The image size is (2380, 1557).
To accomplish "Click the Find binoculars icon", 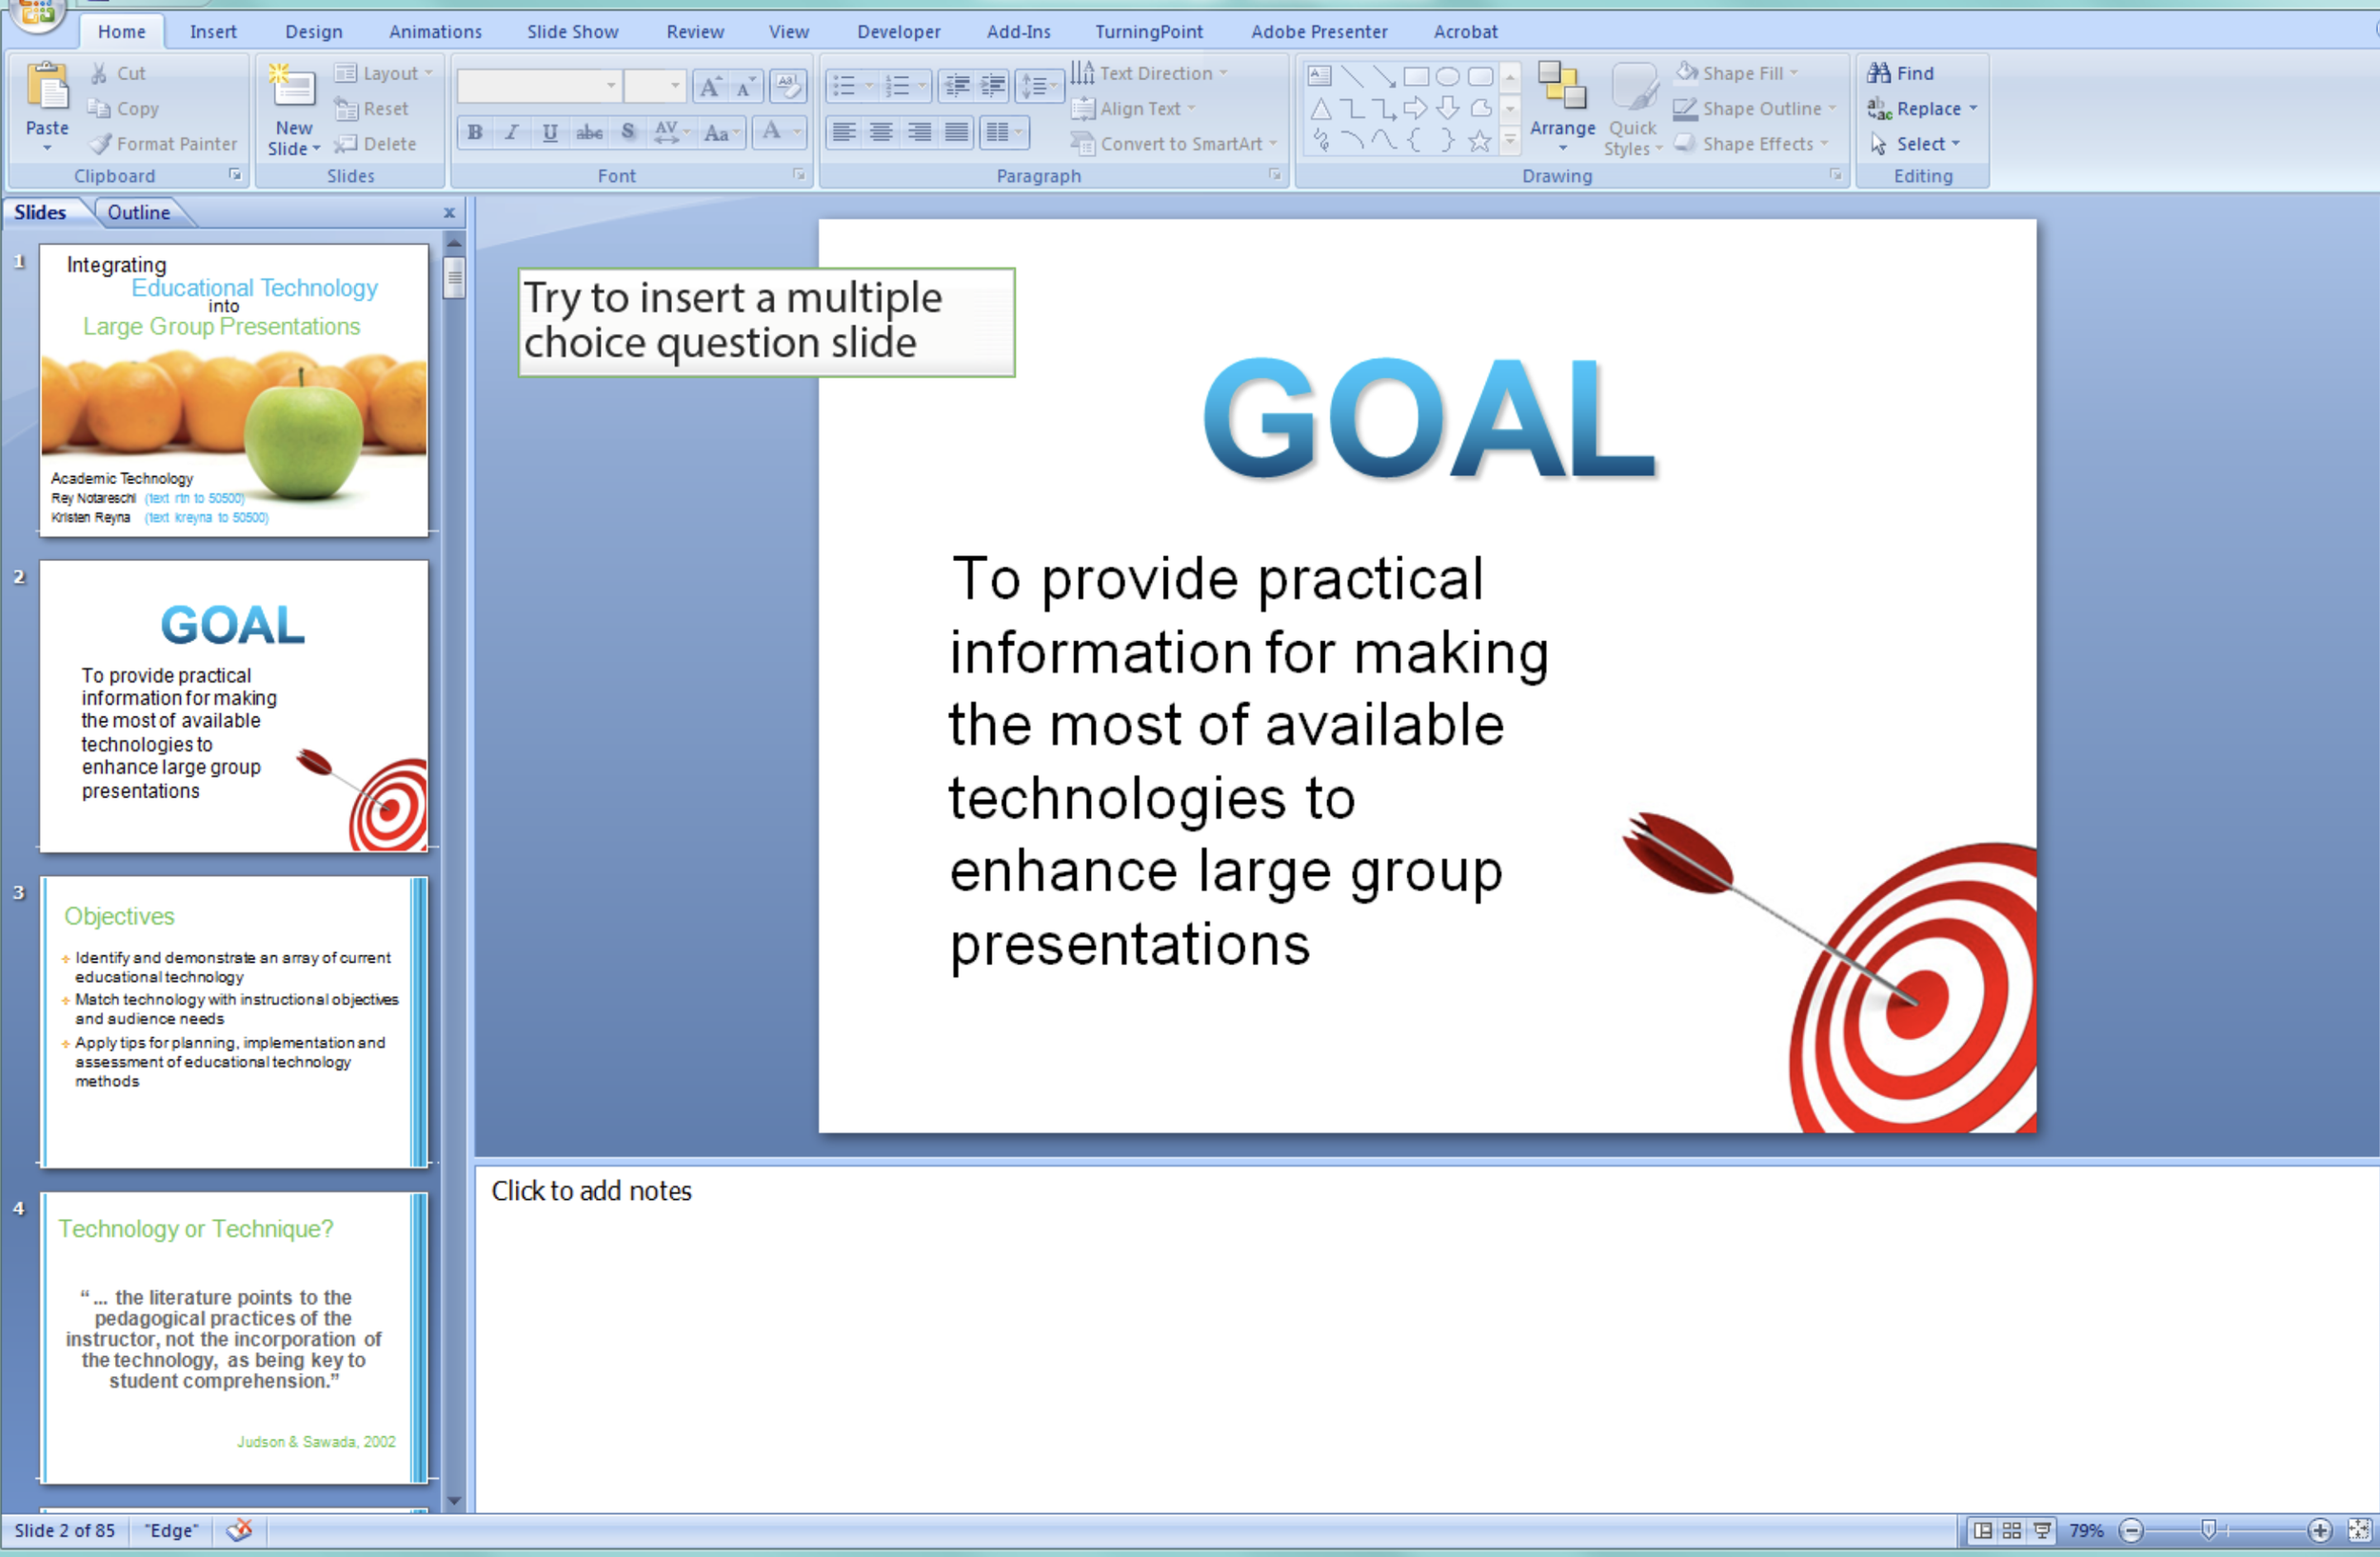I will [1879, 73].
